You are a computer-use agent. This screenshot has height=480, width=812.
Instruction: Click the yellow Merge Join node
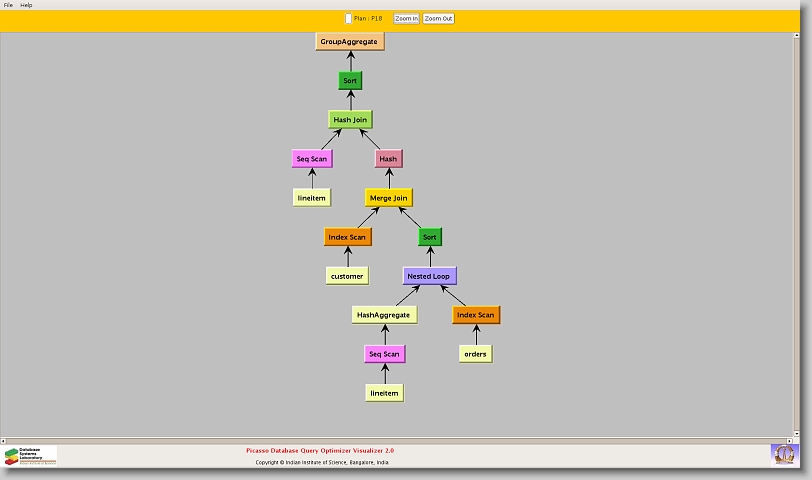[x=388, y=198]
